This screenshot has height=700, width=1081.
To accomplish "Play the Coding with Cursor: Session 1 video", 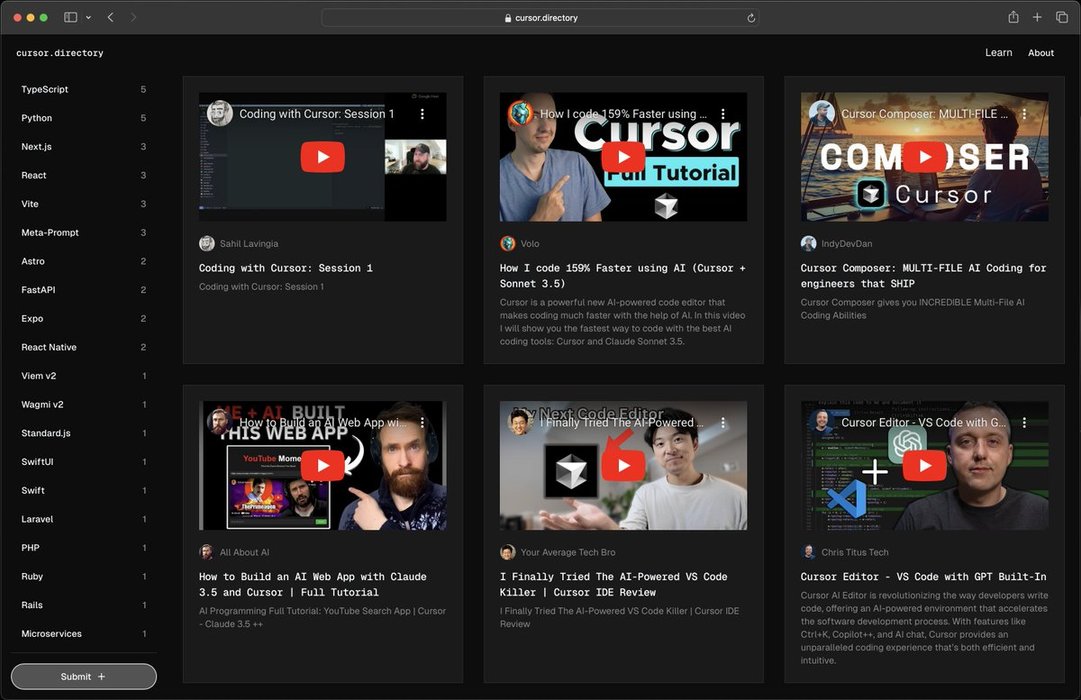I will 323,157.
